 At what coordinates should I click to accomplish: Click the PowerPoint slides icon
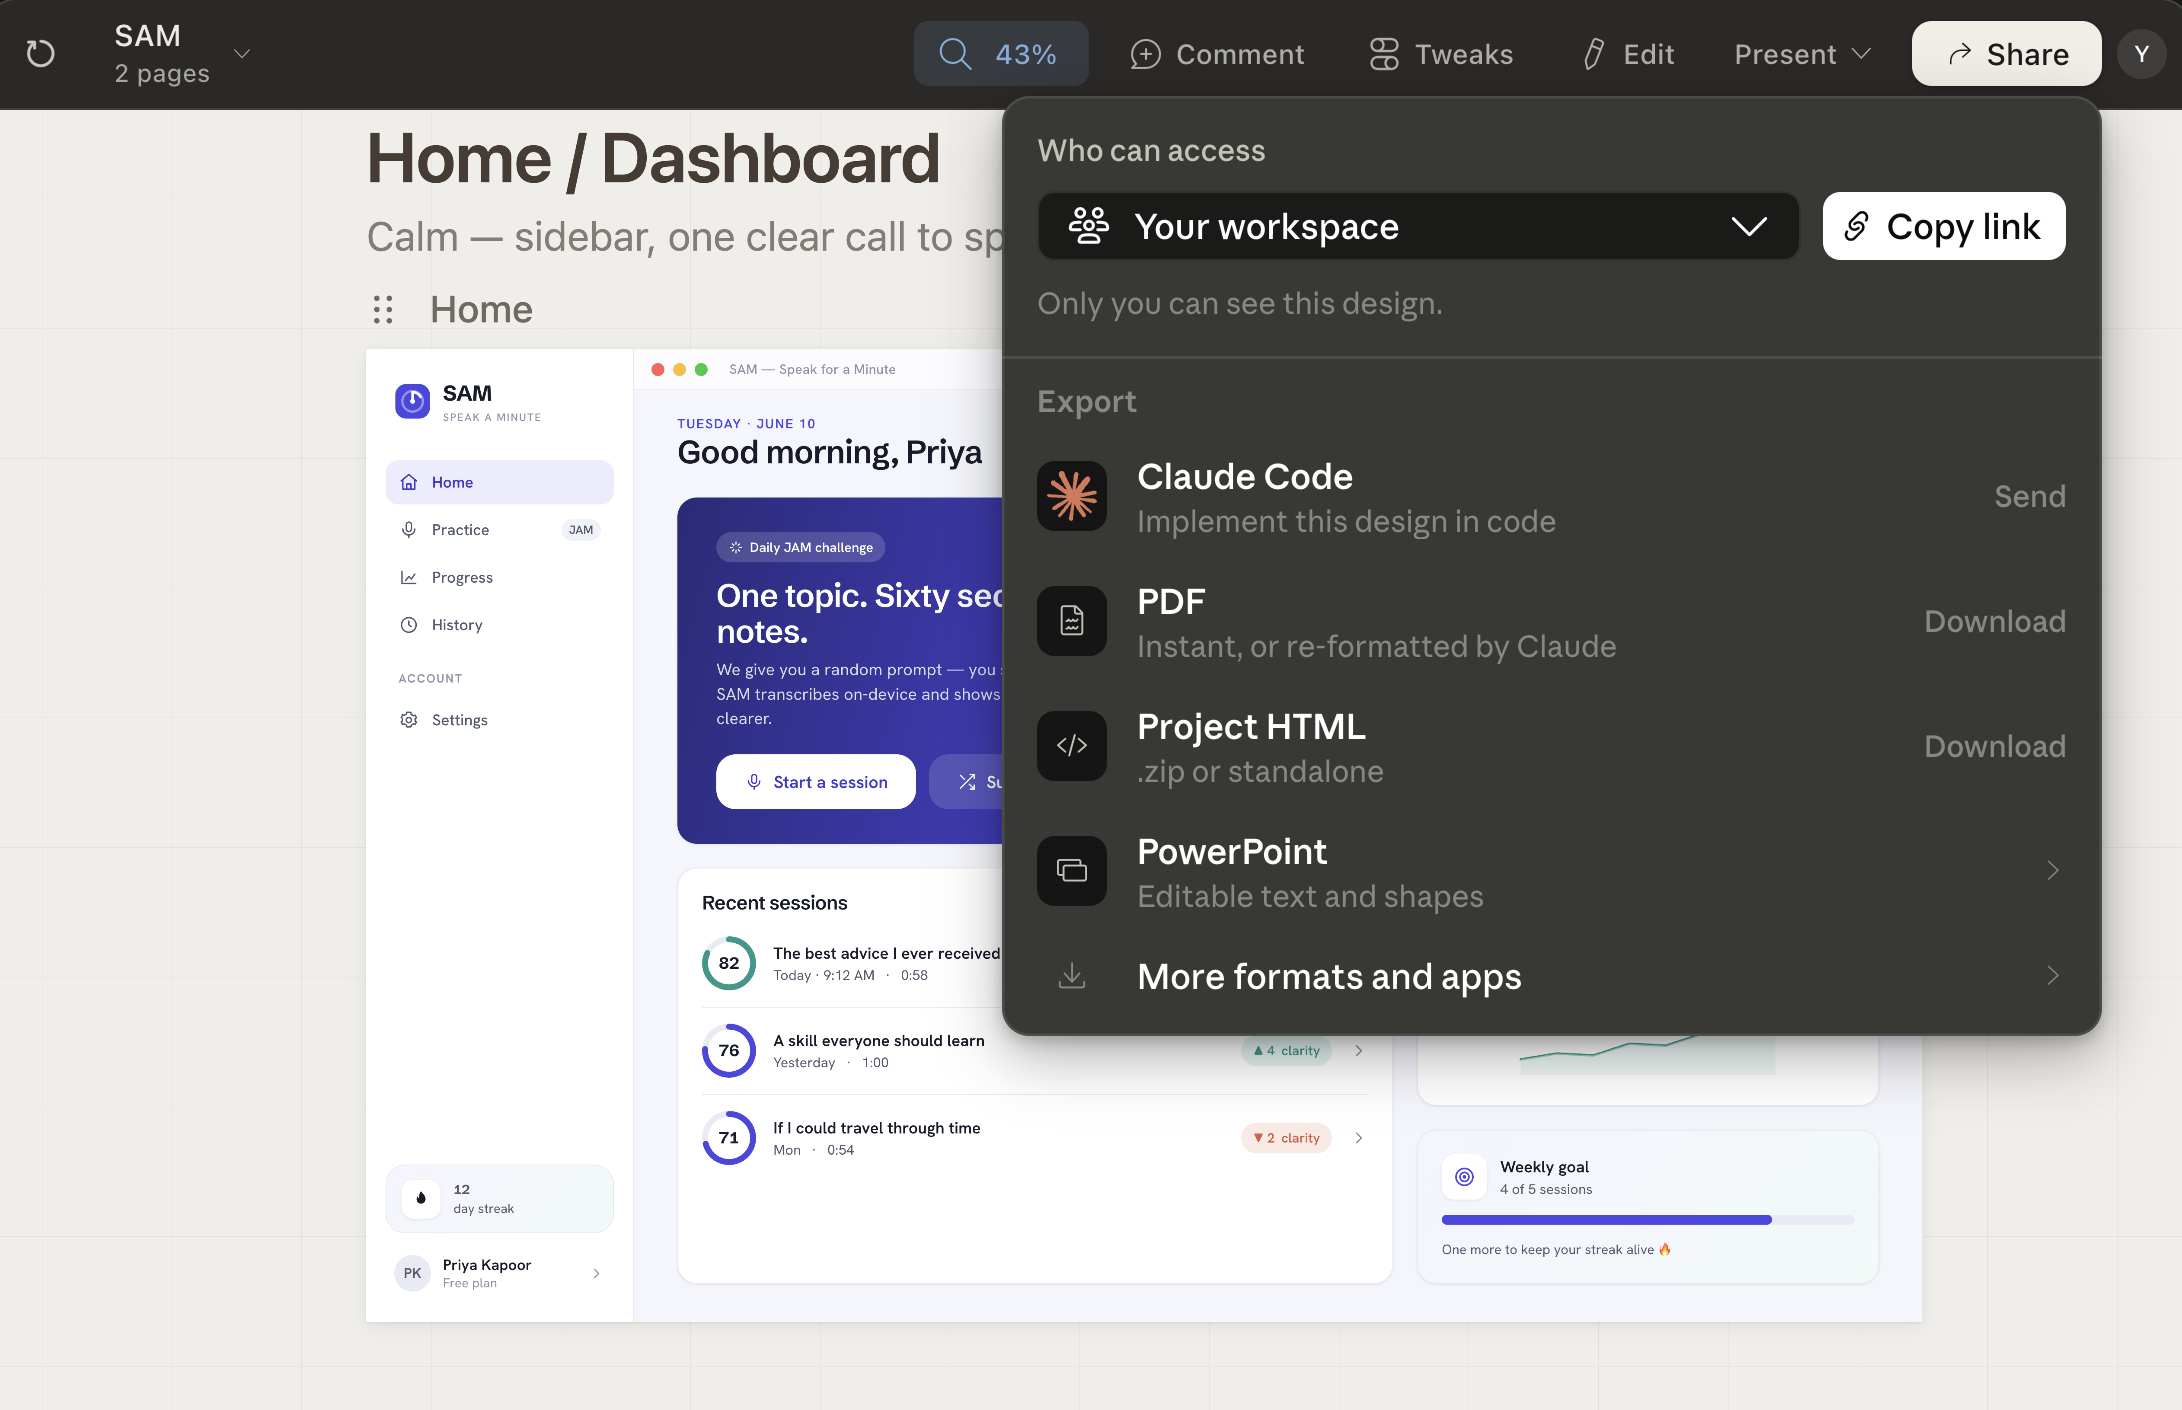click(x=1072, y=871)
